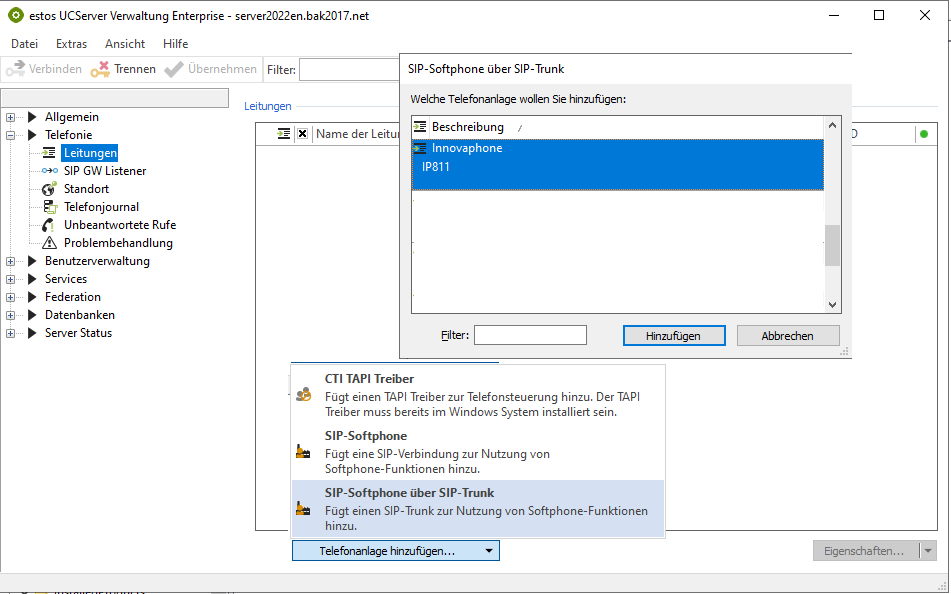Select the SIP GW Listener tree icon
The height and width of the screenshot is (594, 951).
(49, 171)
